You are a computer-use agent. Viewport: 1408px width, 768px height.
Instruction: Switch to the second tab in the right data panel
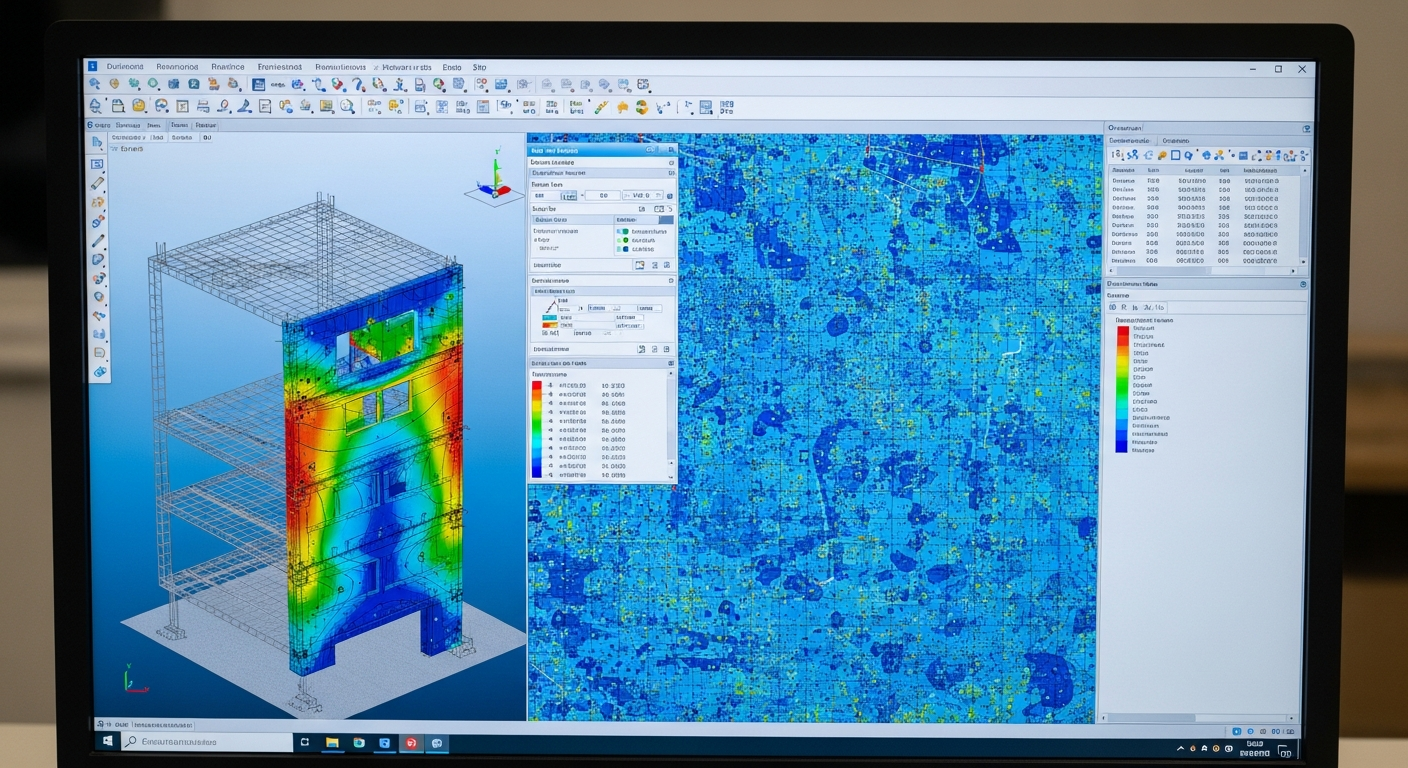[1176, 141]
